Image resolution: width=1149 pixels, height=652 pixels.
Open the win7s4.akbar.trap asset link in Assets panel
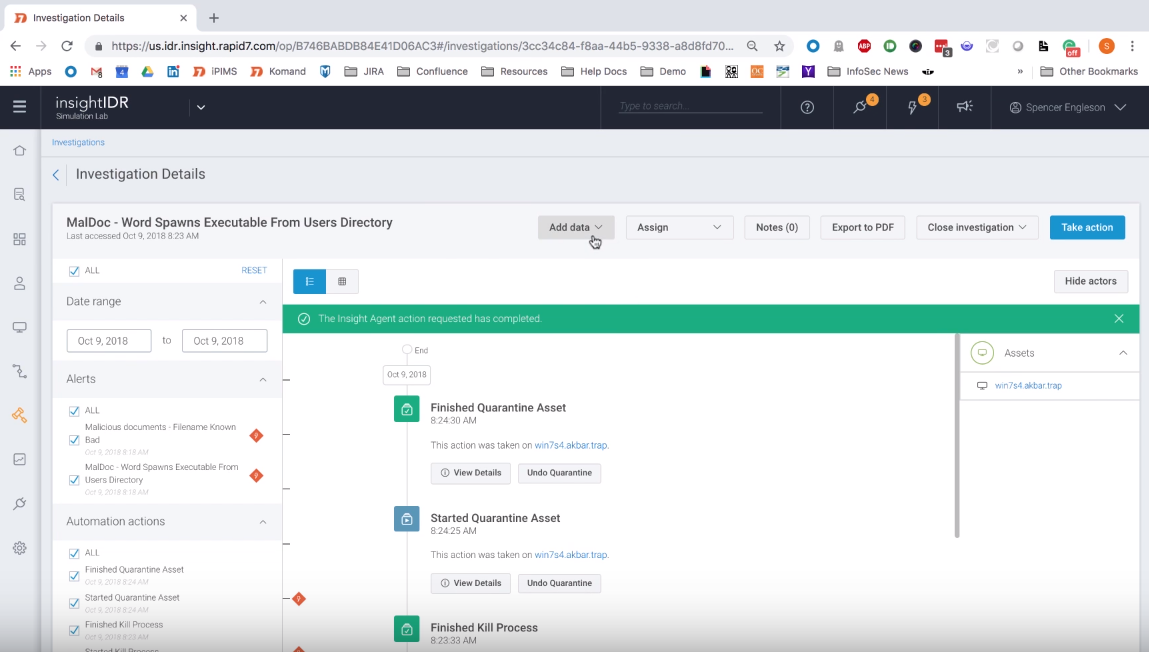tap(1028, 385)
